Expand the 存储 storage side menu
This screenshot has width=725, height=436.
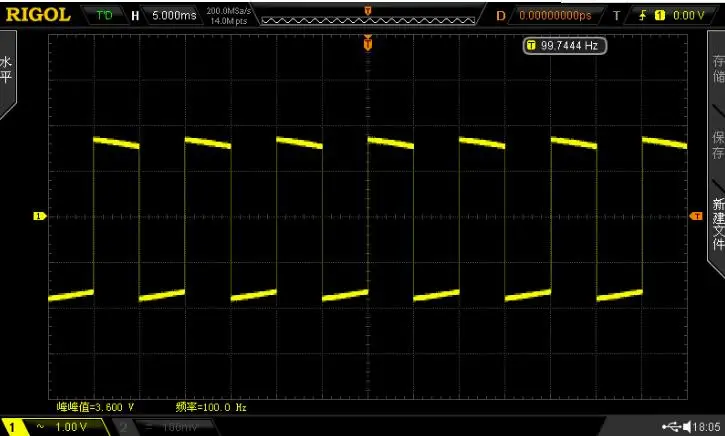[x=718, y=68]
